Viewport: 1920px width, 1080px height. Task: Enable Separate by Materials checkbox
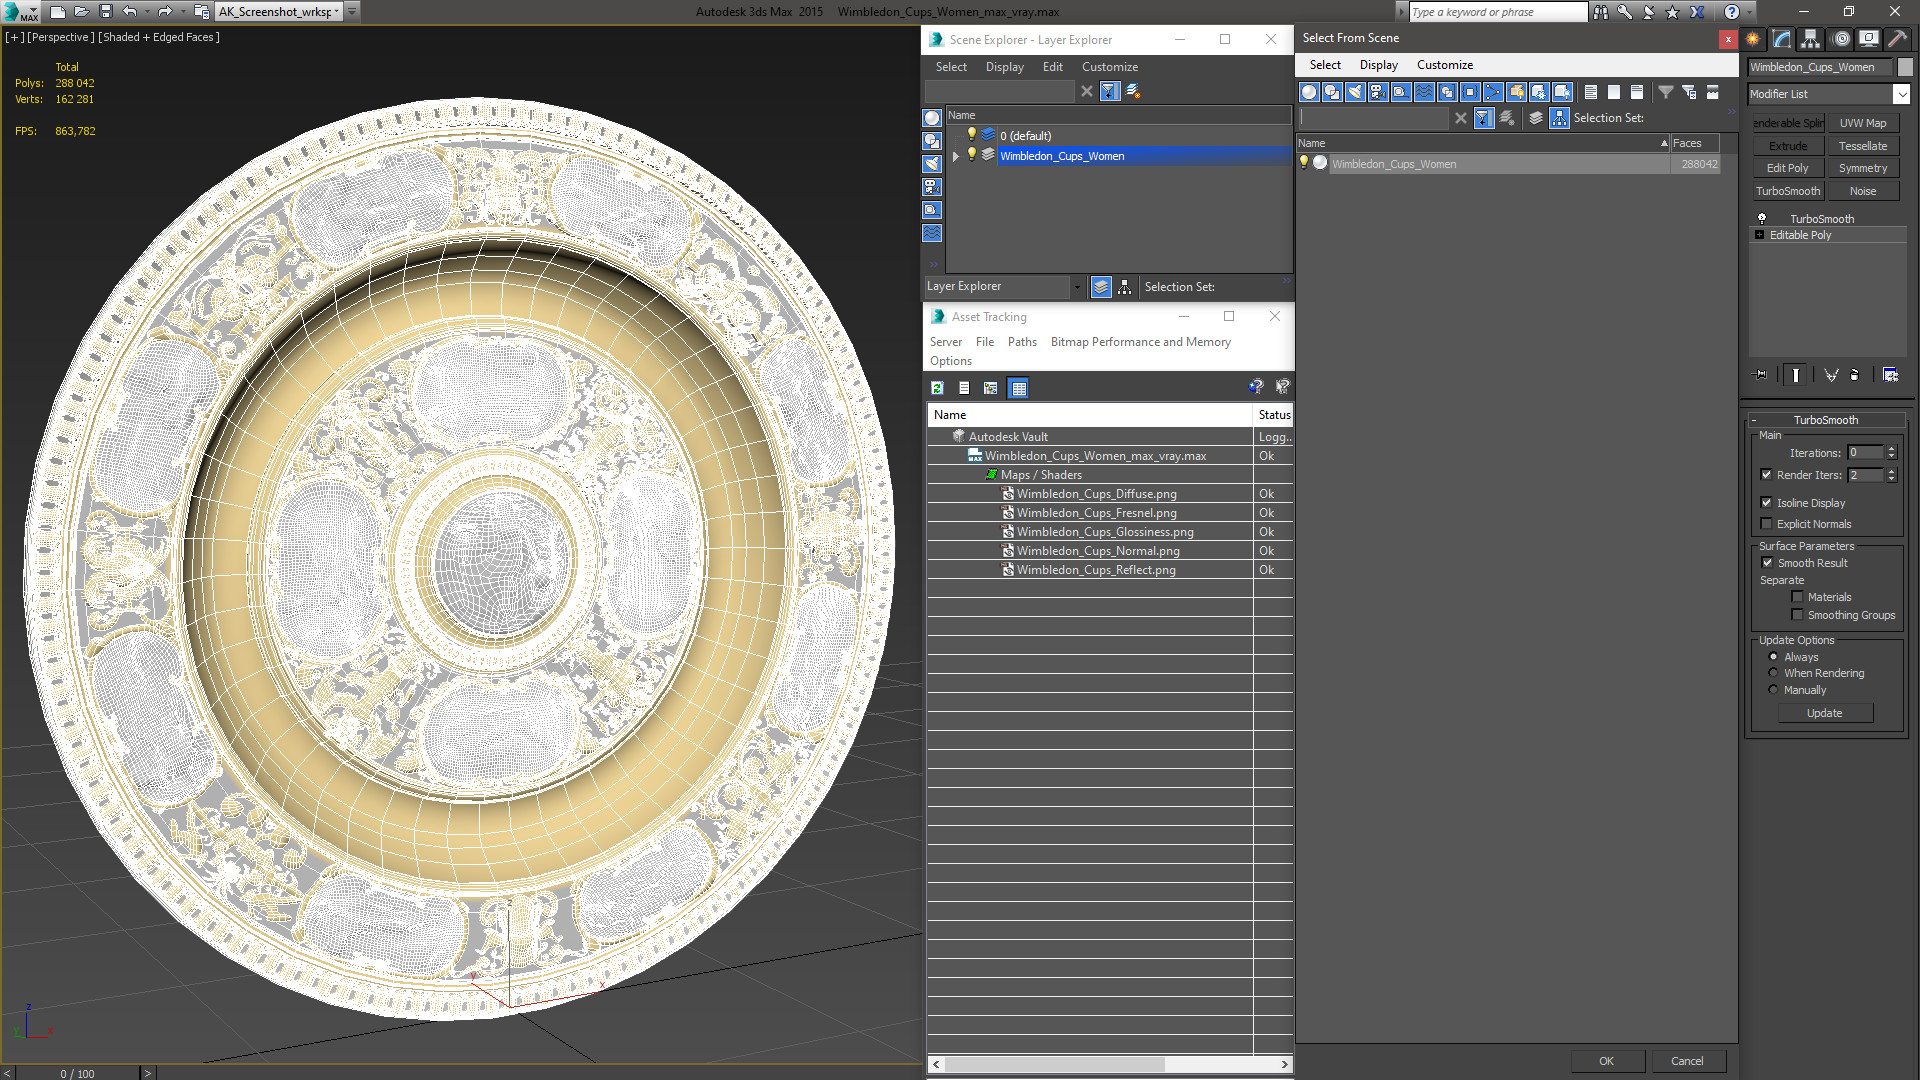coord(1797,597)
